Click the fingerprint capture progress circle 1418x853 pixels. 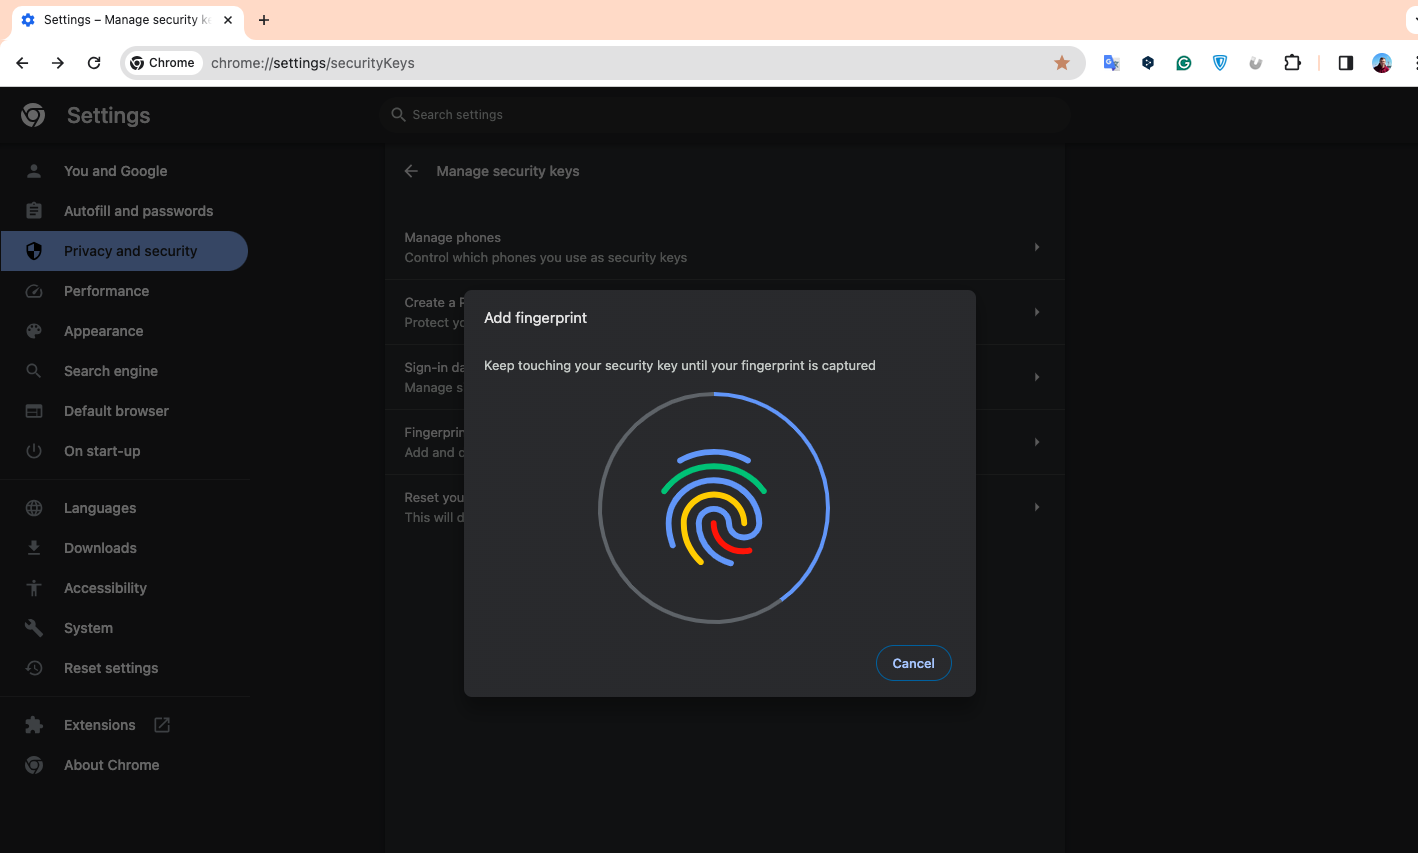click(714, 508)
